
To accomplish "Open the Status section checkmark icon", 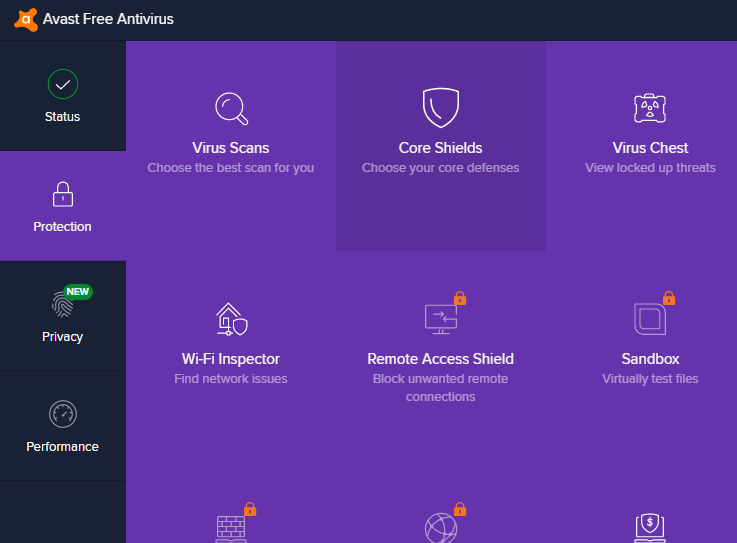I will [63, 84].
